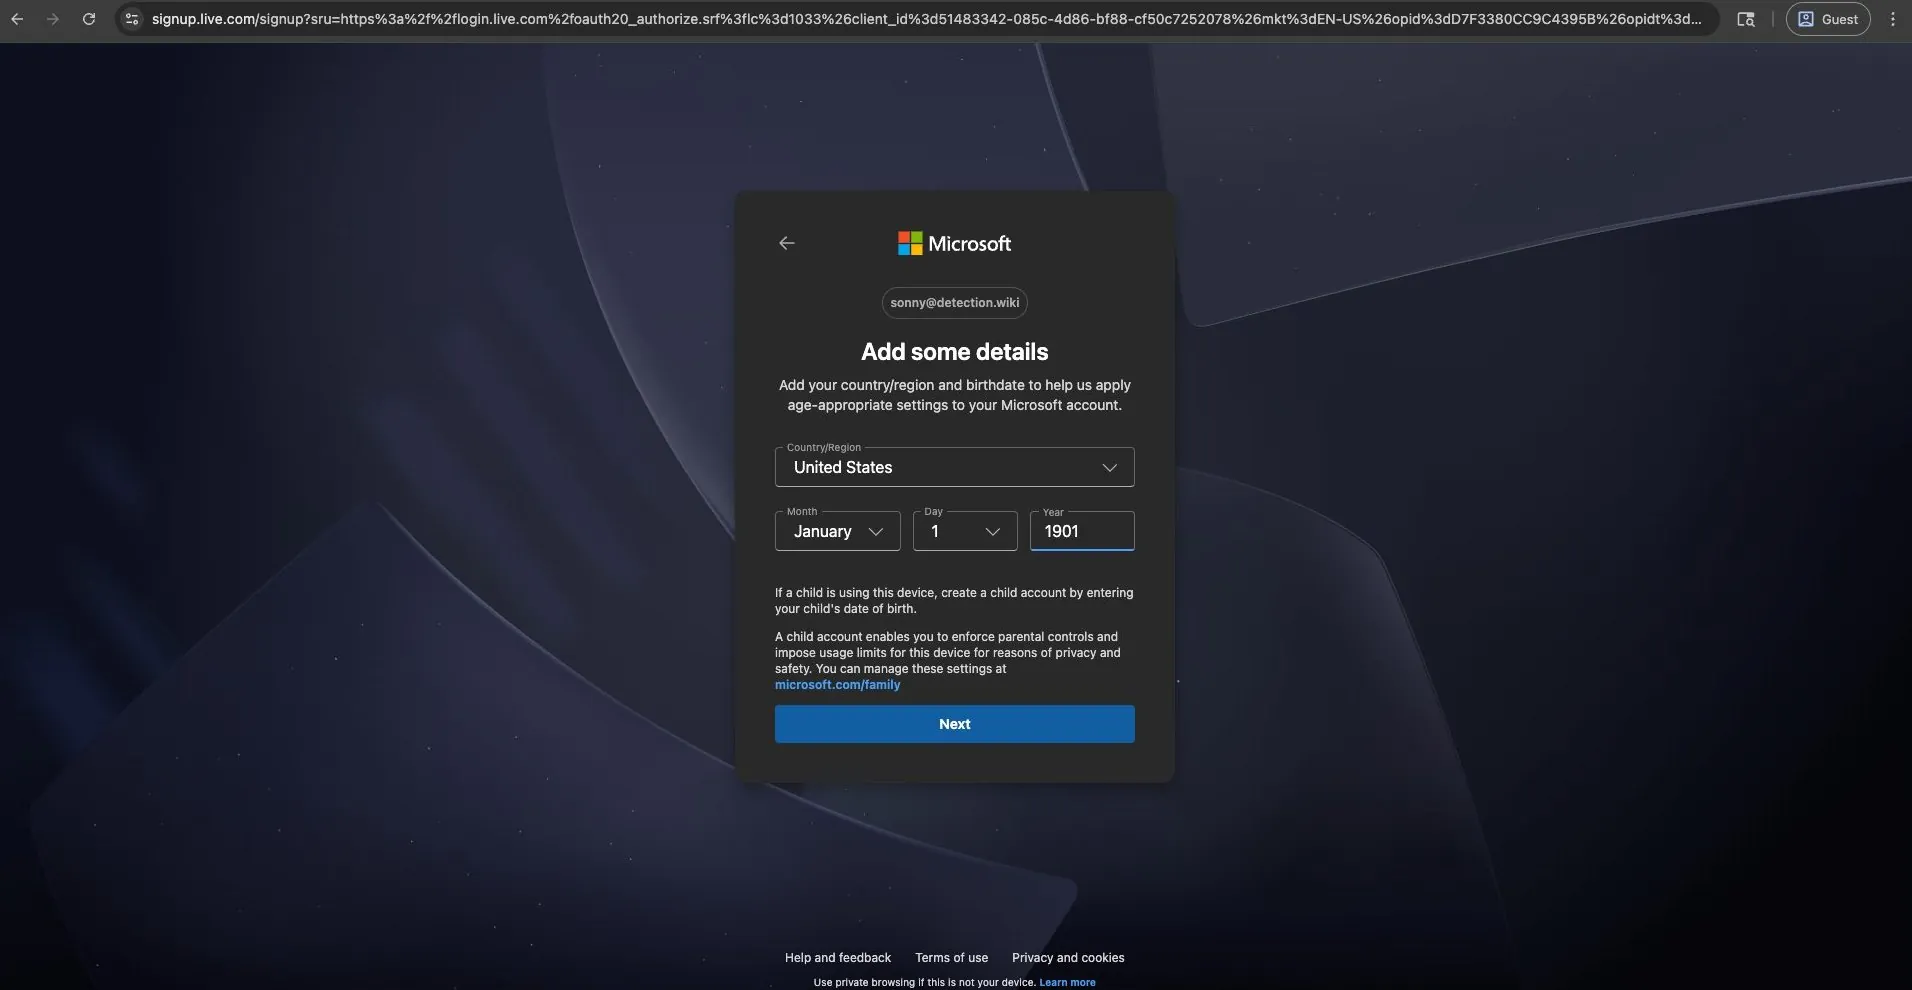The height and width of the screenshot is (990, 1912).
Task: Click the back arrow in signup card
Action: coord(787,243)
